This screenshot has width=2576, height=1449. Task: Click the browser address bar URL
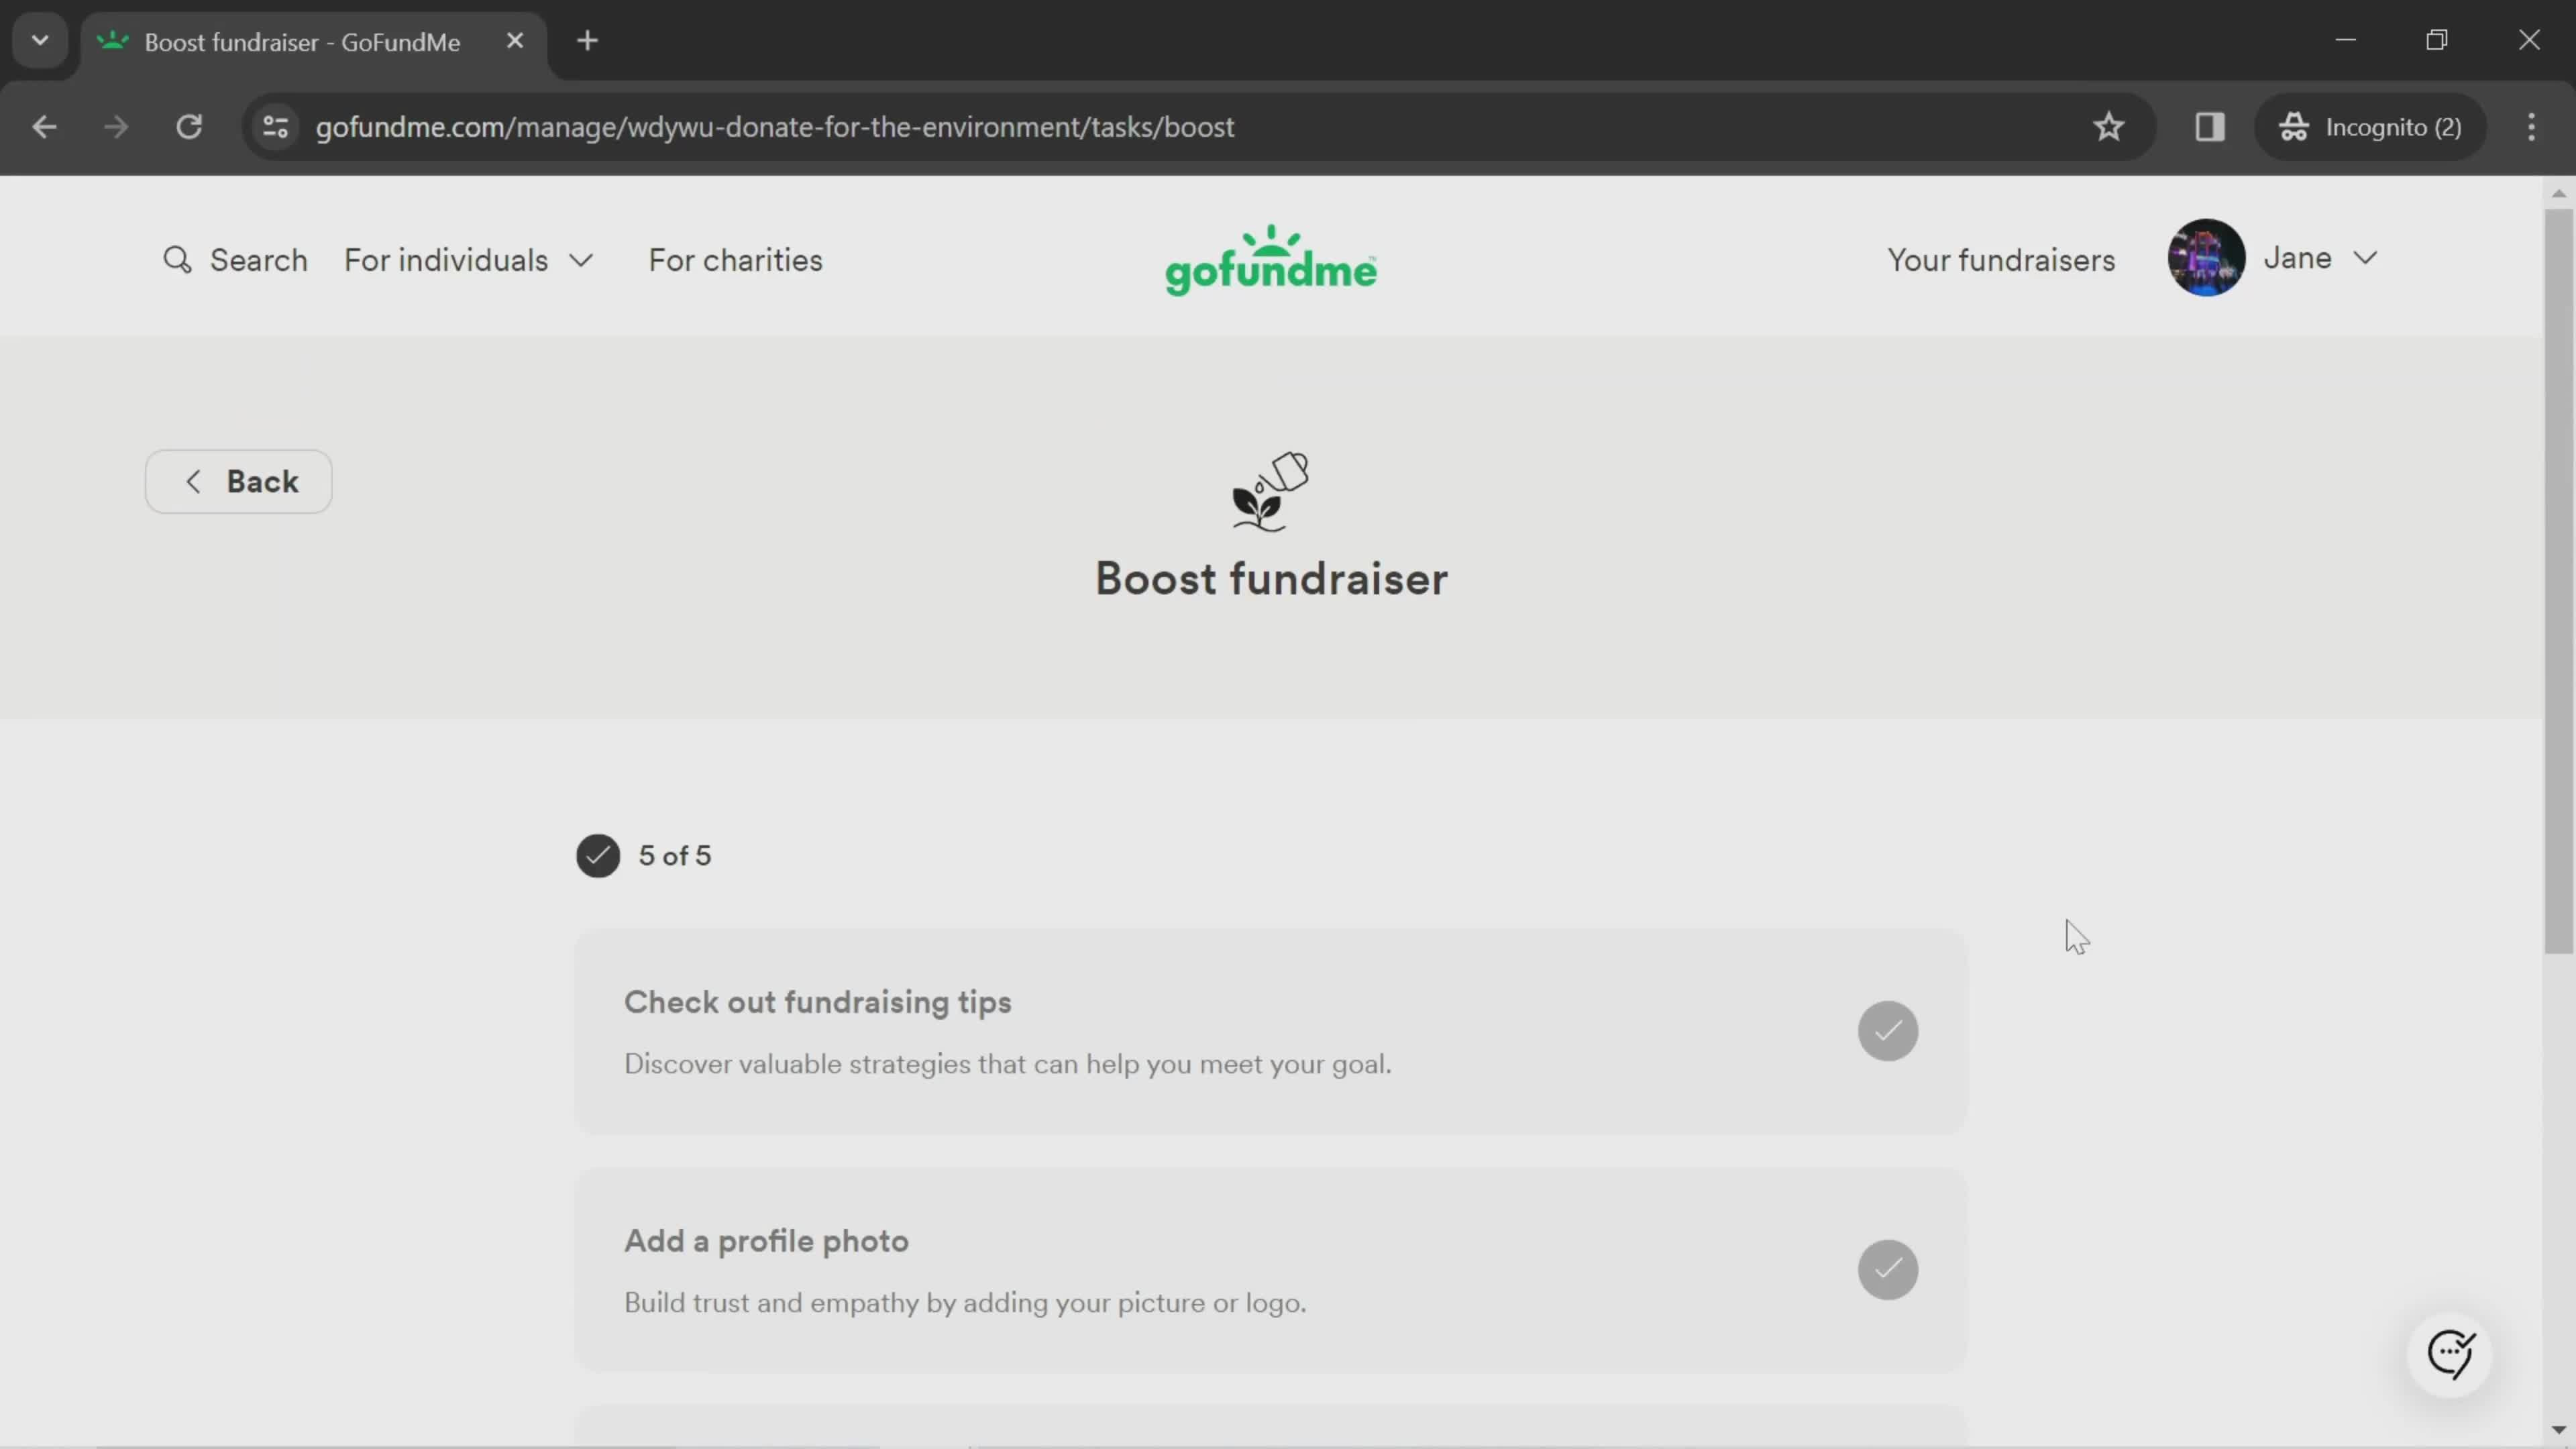(x=773, y=125)
